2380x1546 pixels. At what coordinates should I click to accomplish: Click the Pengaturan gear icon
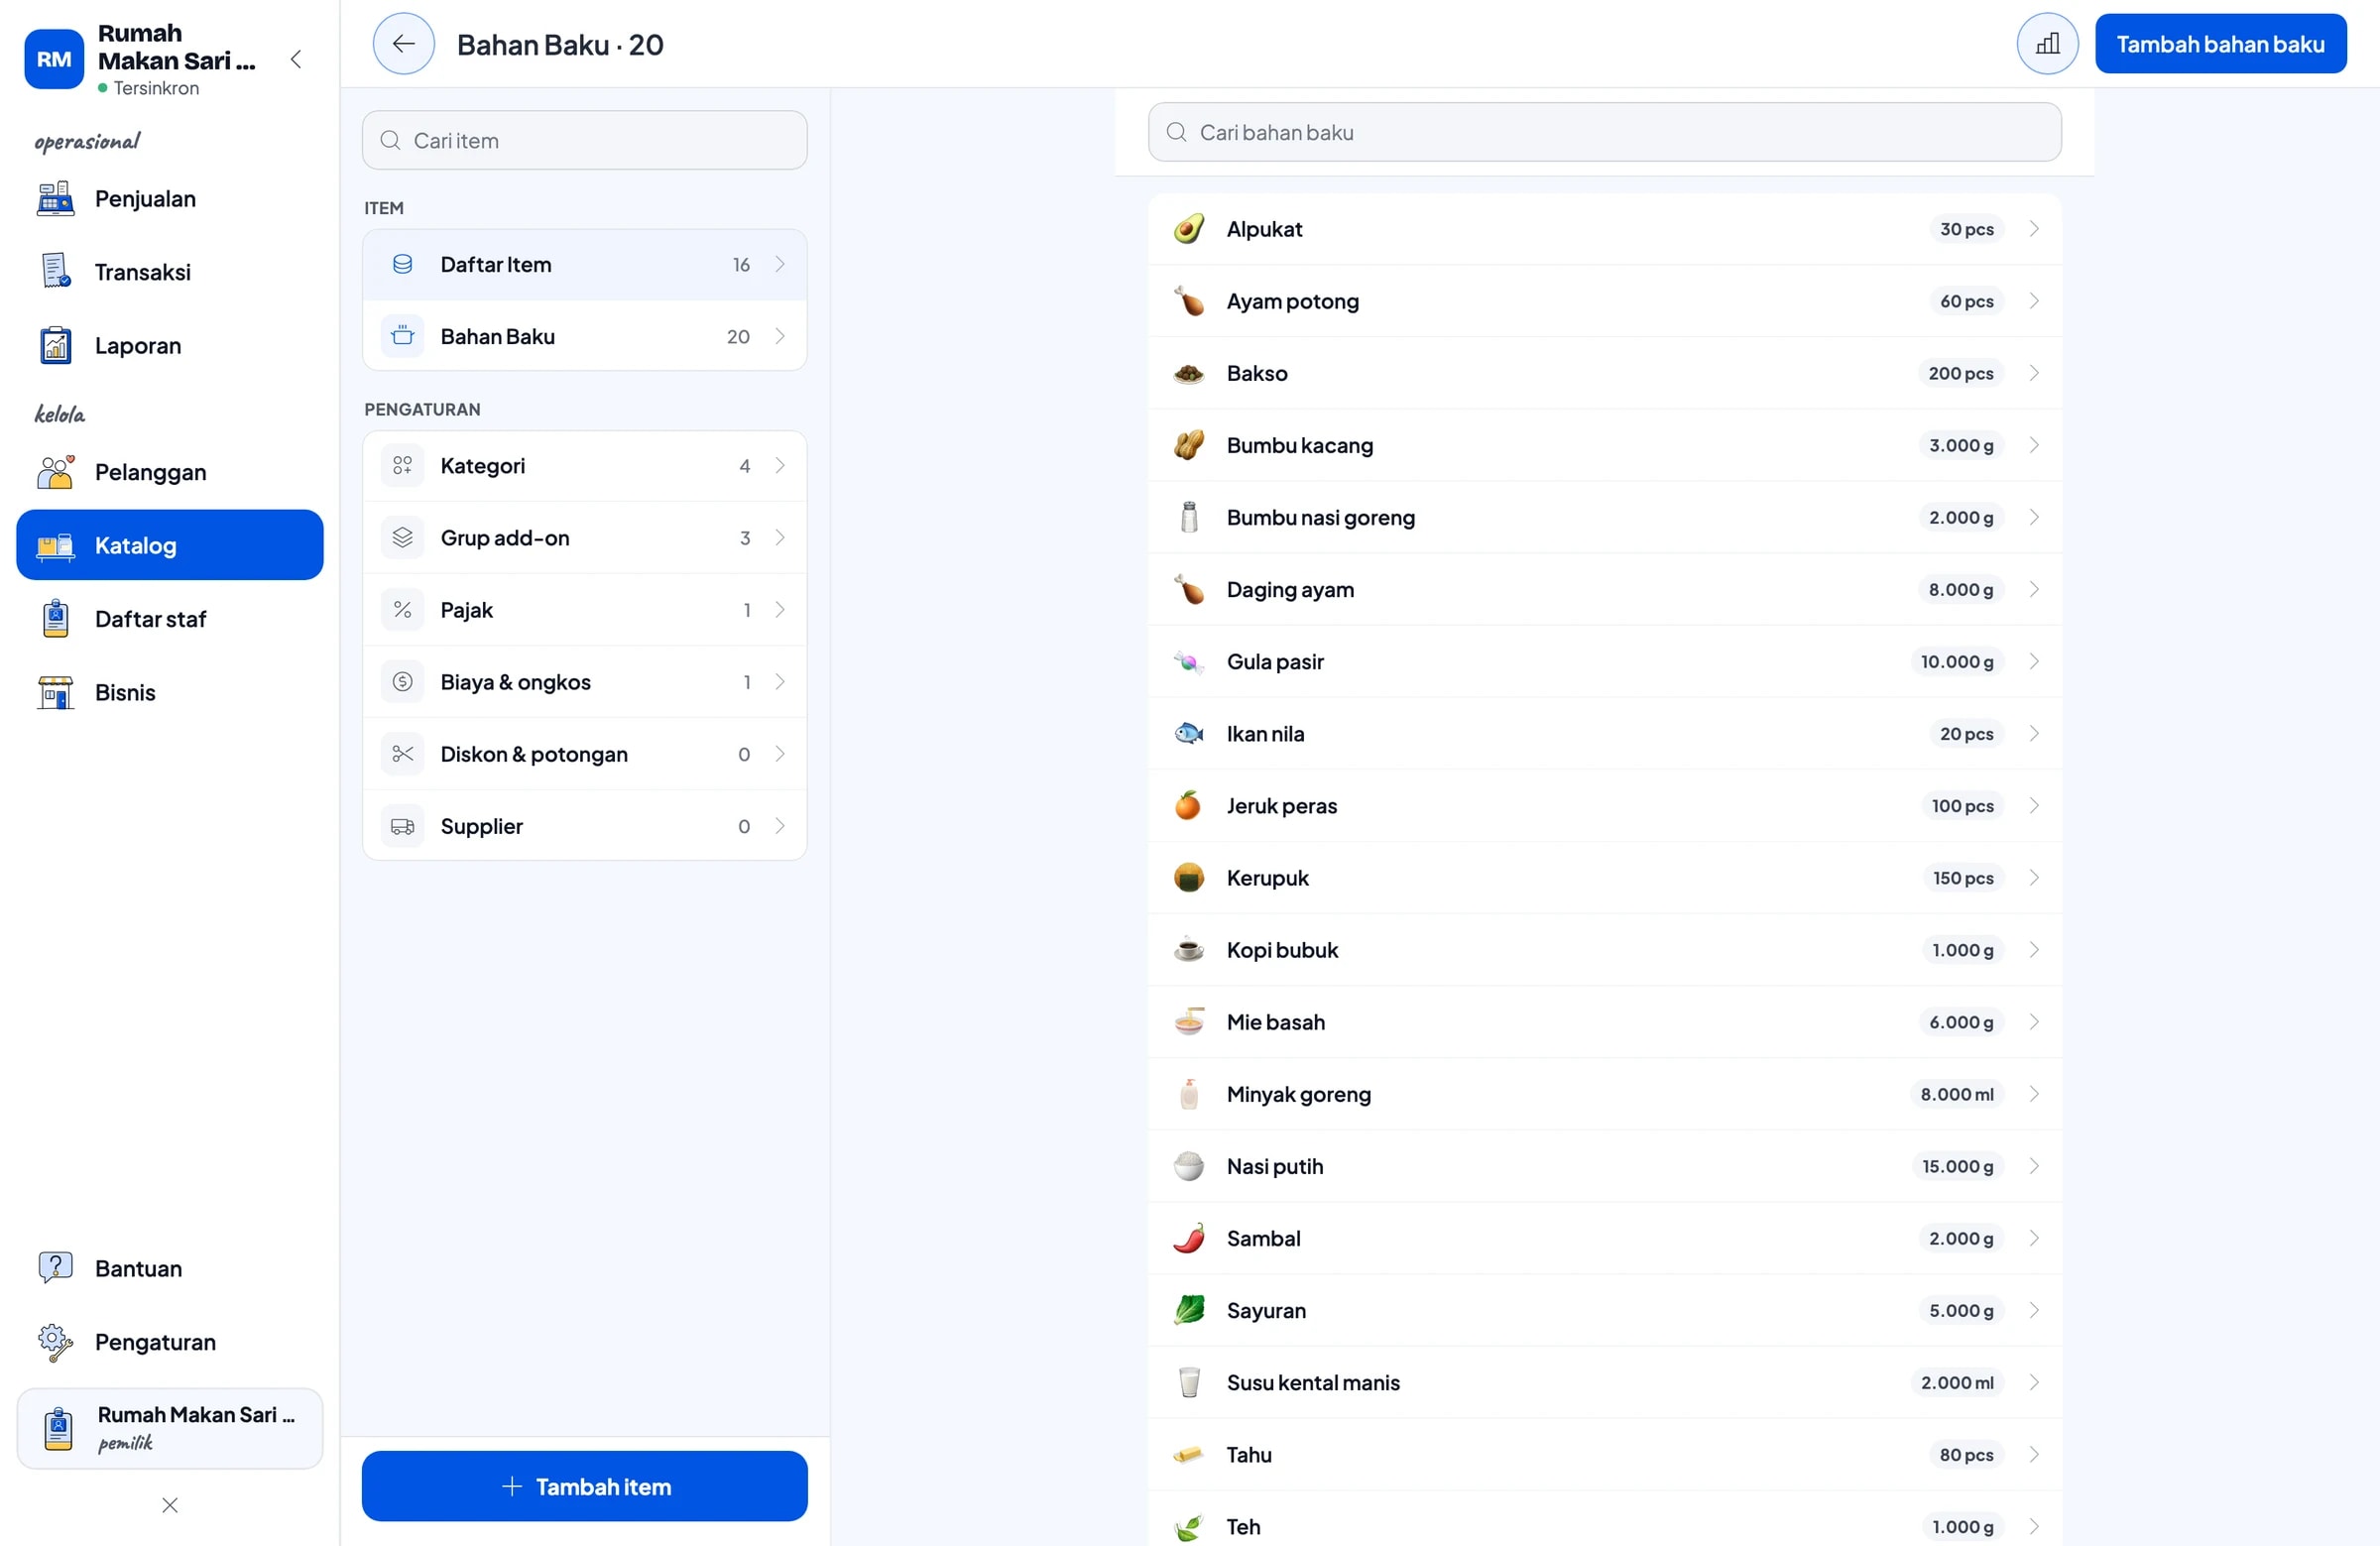coord(55,1342)
